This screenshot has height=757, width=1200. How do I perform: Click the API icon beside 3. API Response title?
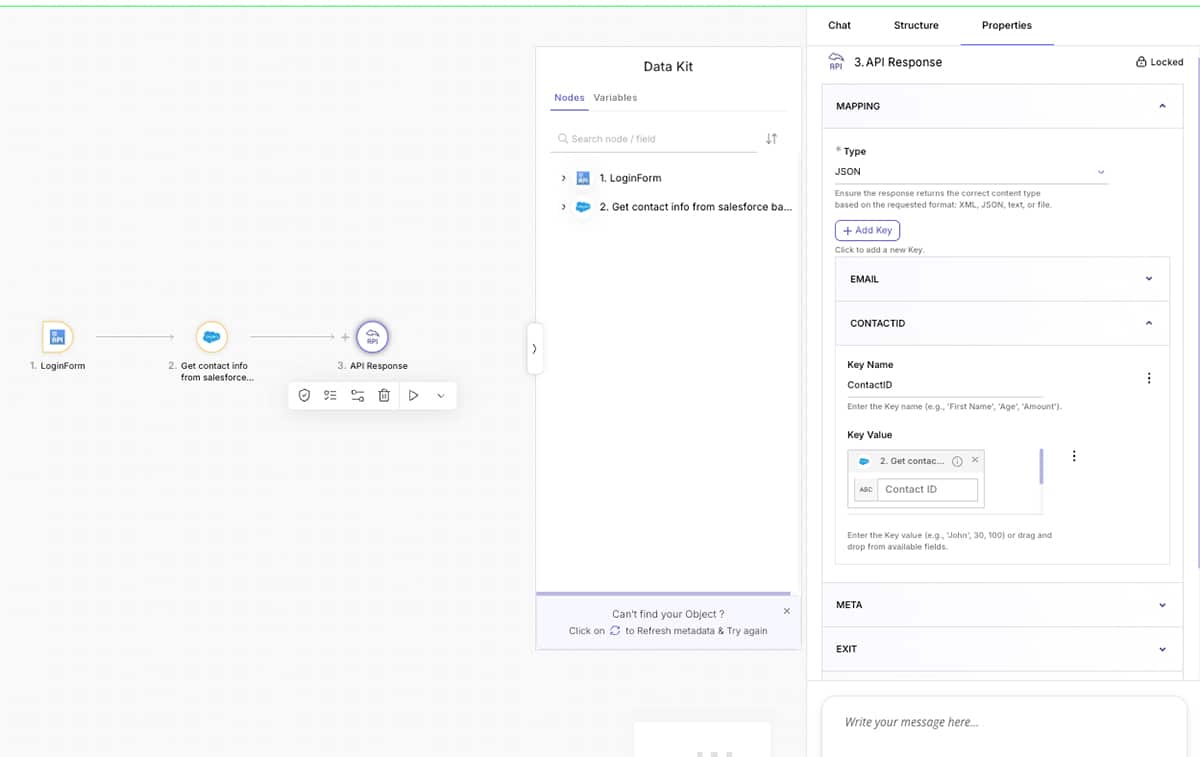[837, 62]
